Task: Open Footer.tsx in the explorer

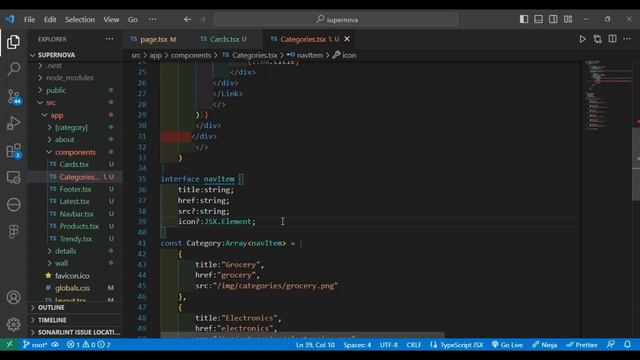Action: pos(76,189)
